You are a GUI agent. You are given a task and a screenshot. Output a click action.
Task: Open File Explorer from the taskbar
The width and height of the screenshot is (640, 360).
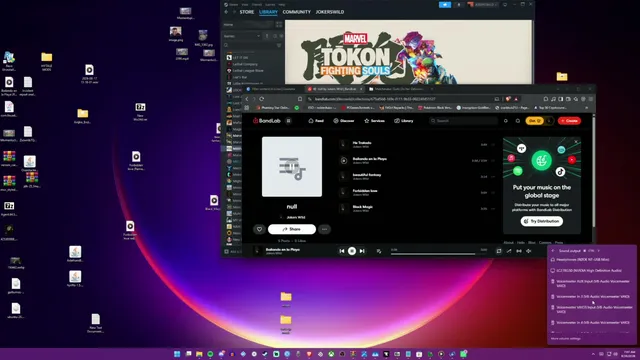(x=199, y=354)
